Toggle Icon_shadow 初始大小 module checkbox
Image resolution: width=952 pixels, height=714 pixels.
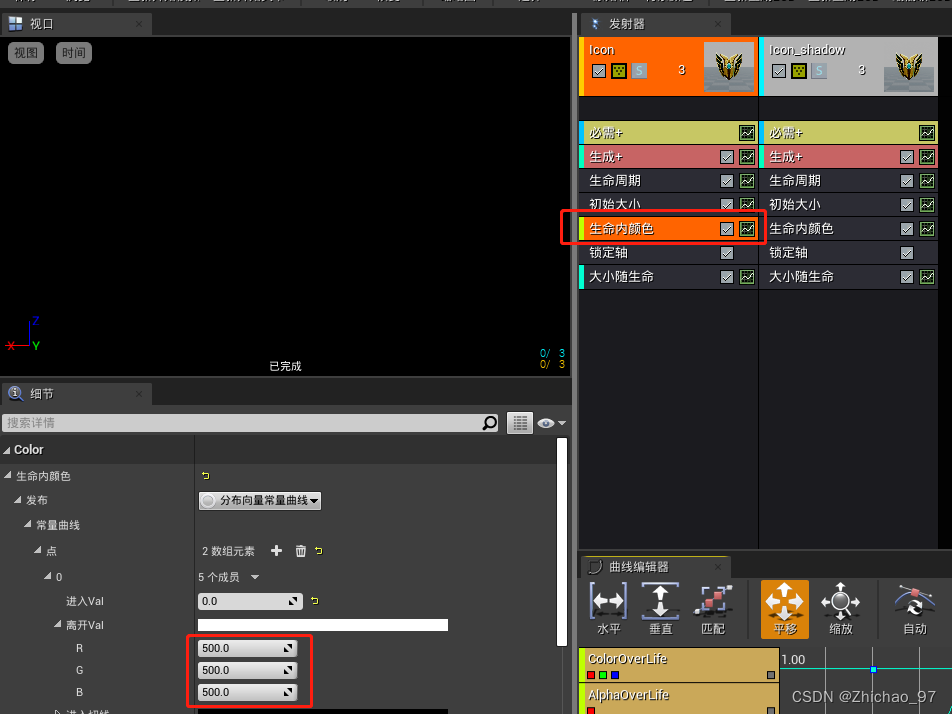coord(906,205)
